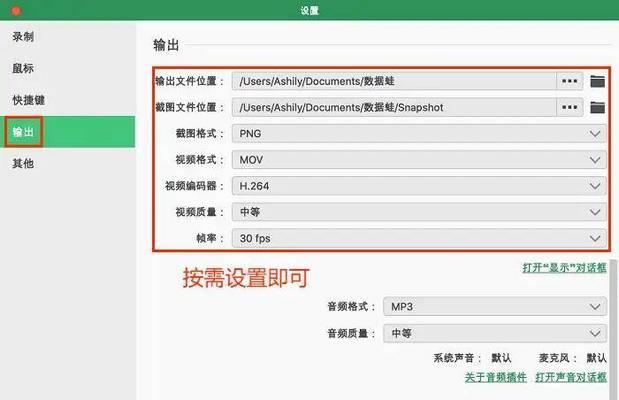619x400 pixels.
Task: Click the vertical scrollbar on the right edge
Action: pyautogui.click(x=613, y=329)
